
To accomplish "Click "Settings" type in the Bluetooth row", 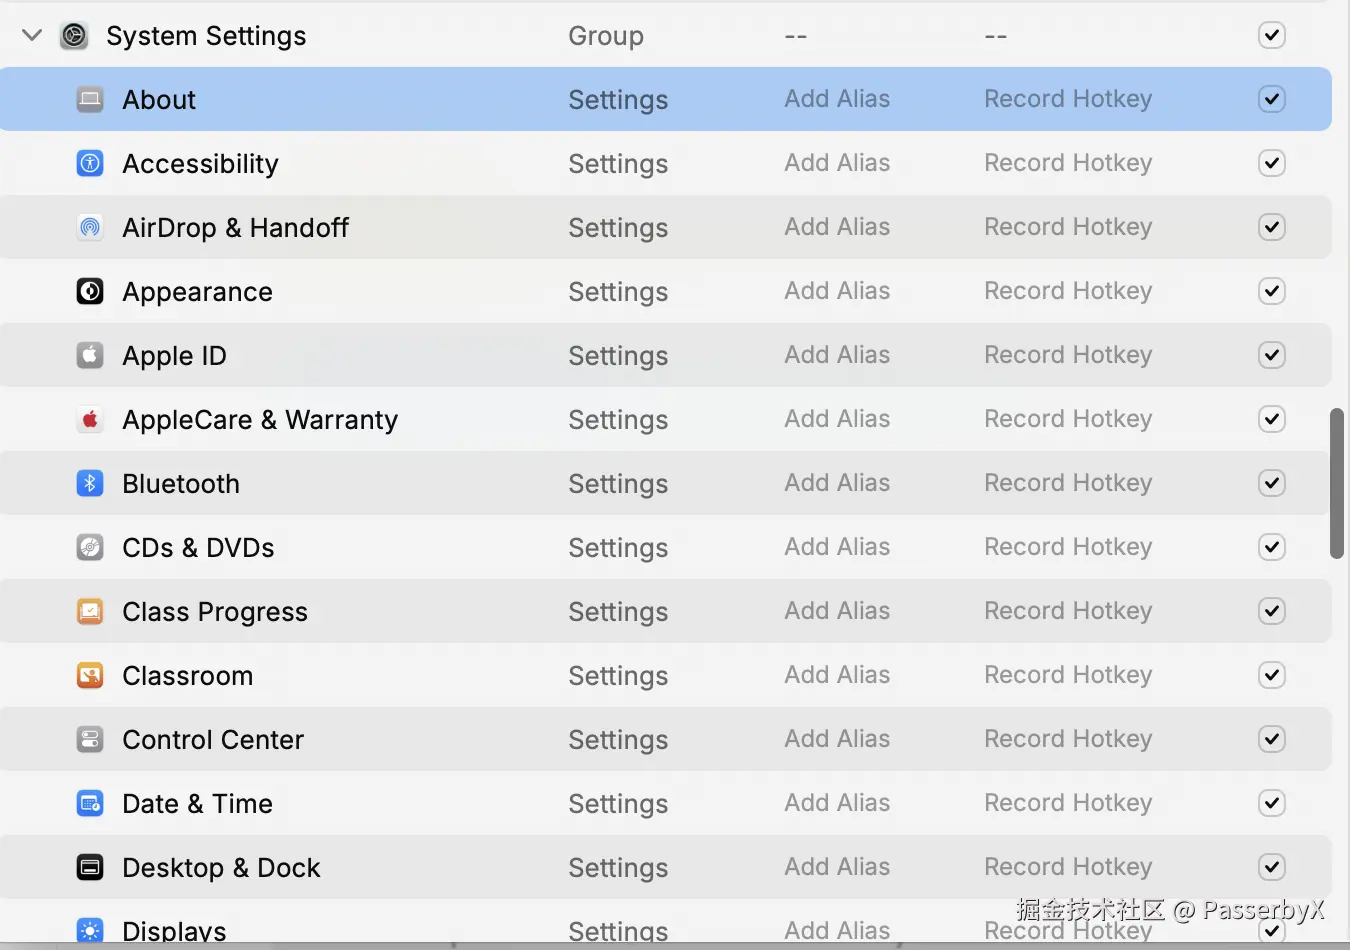I will click(618, 484).
